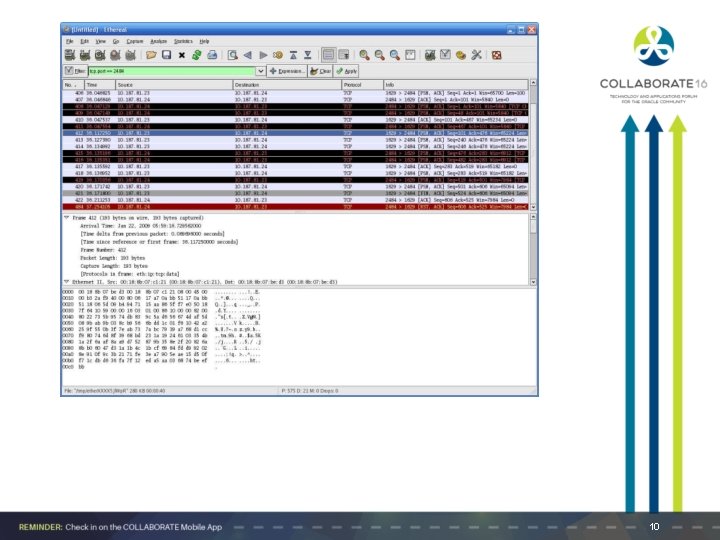Image resolution: width=720 pixels, height=540 pixels.
Task: Expand the Ethernet II tree node
Action: [67, 281]
